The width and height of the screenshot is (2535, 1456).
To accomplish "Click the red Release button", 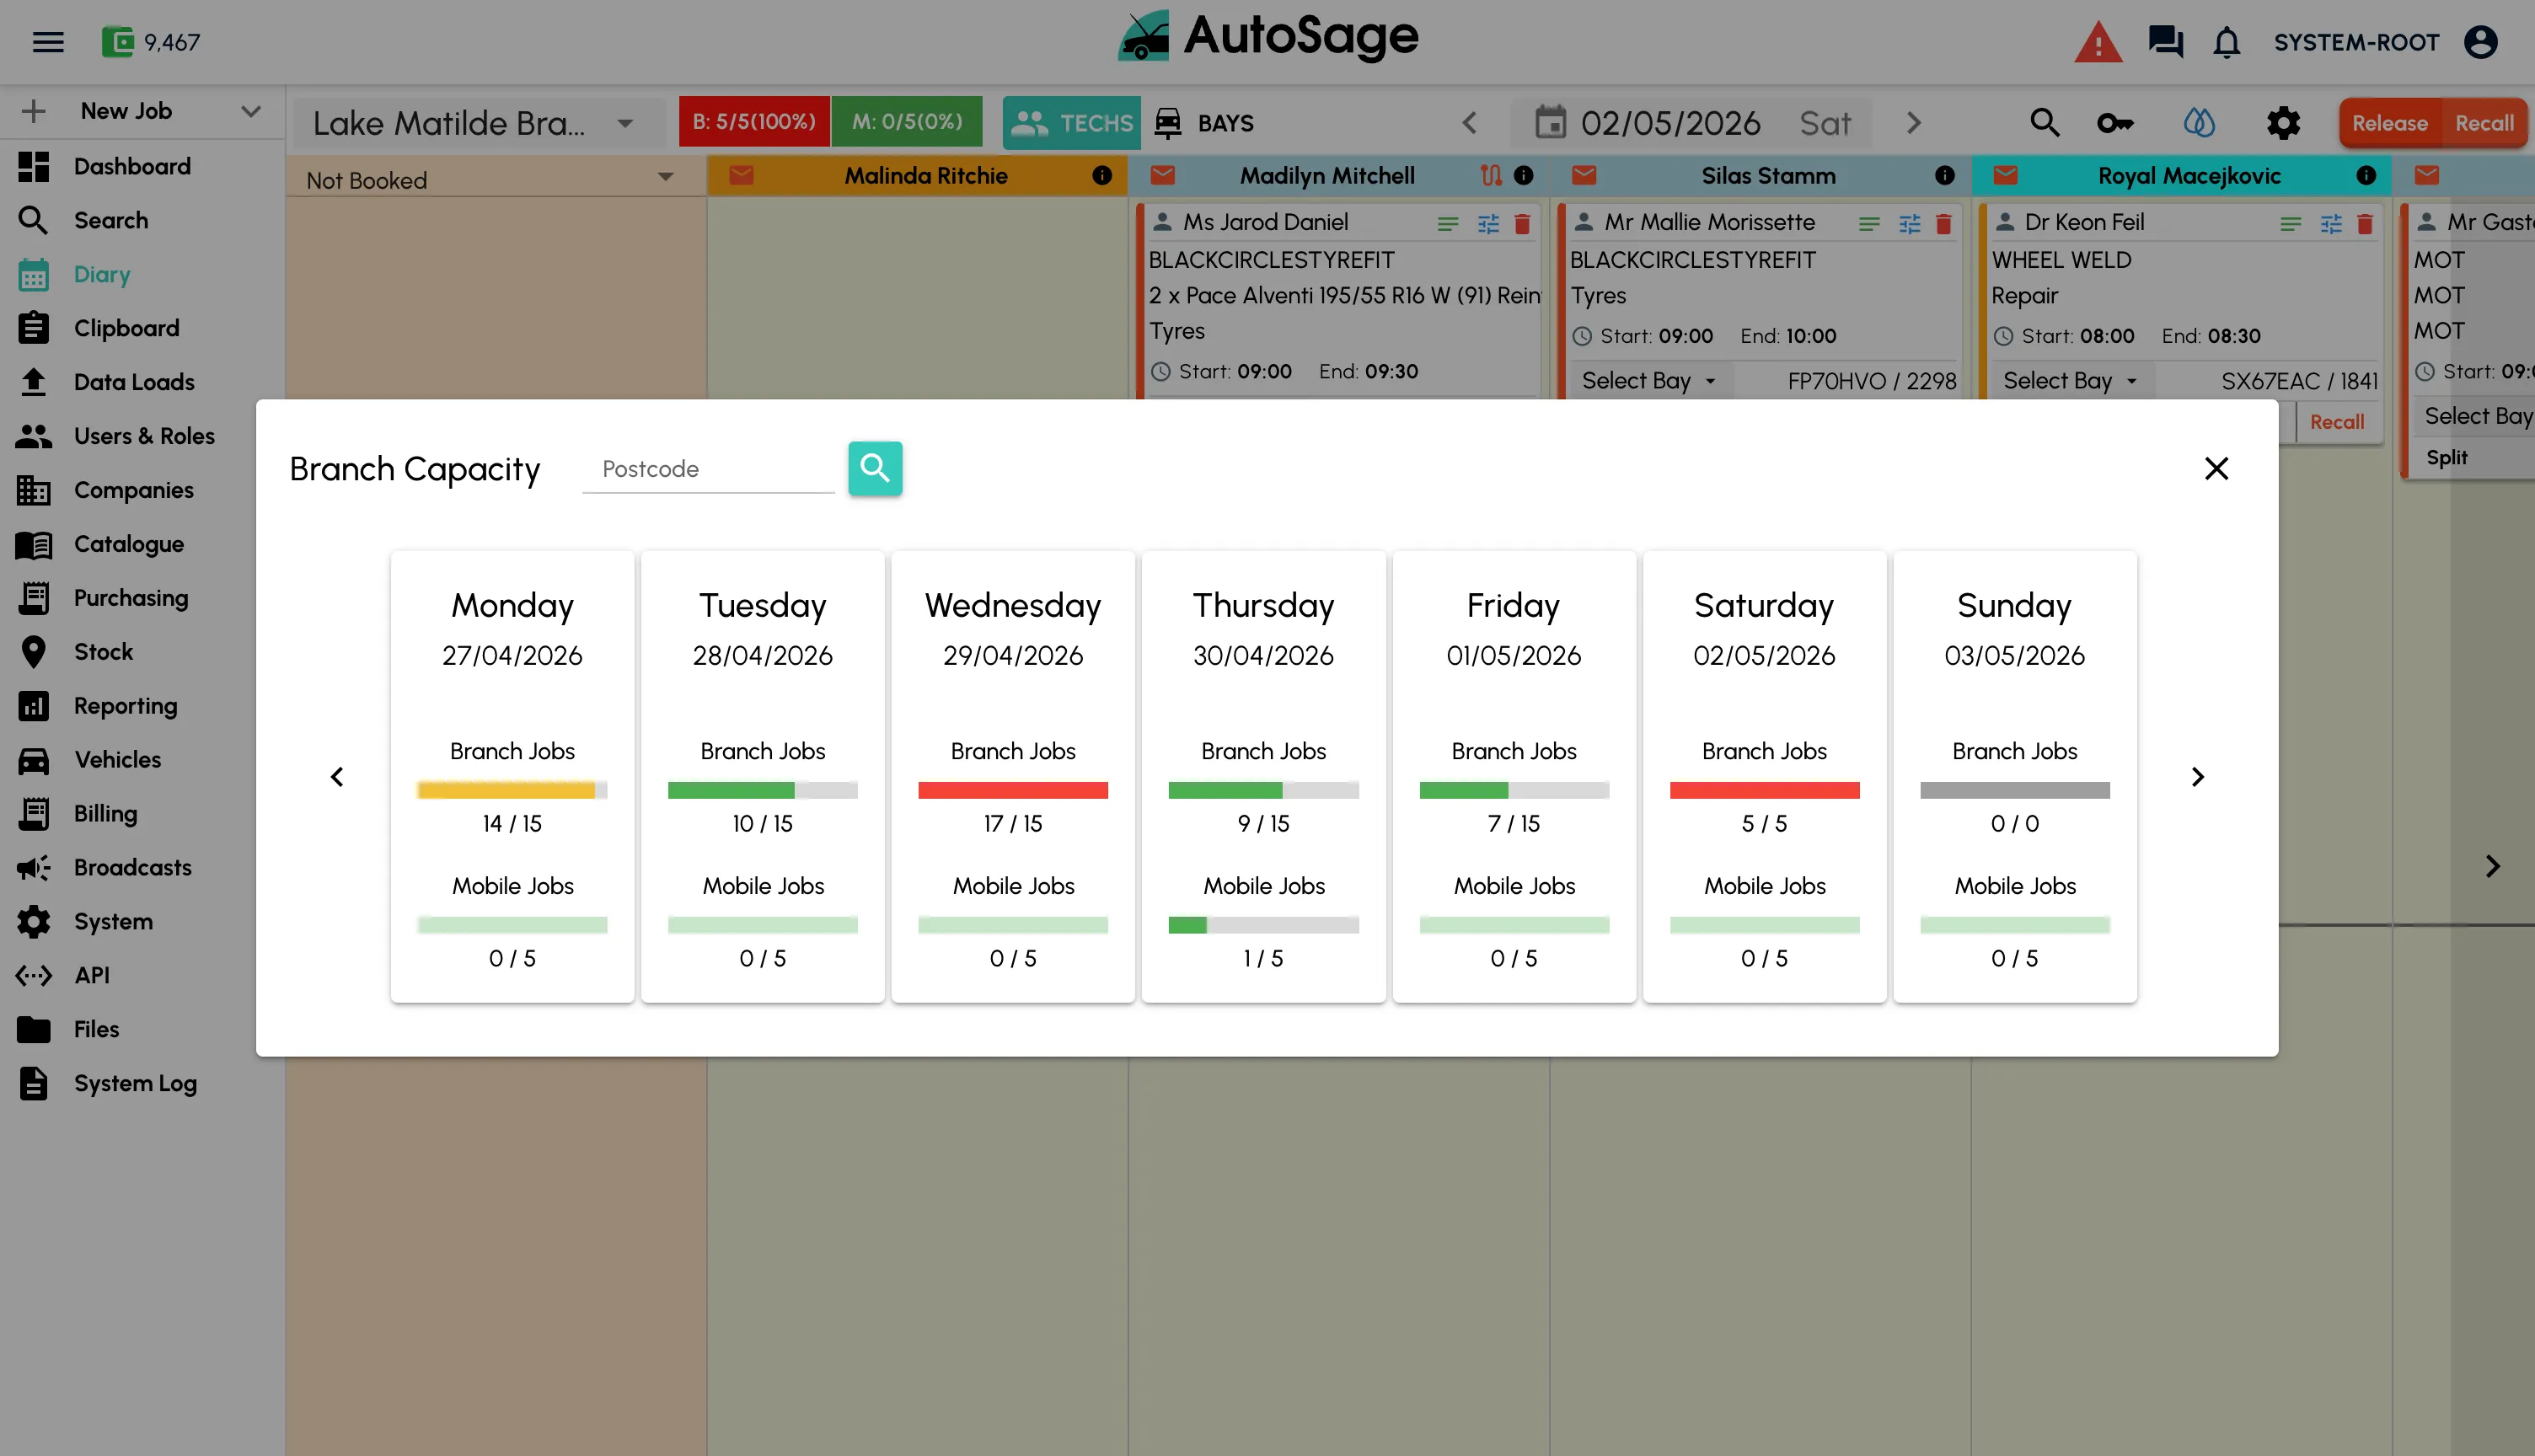I will 2390,123.
